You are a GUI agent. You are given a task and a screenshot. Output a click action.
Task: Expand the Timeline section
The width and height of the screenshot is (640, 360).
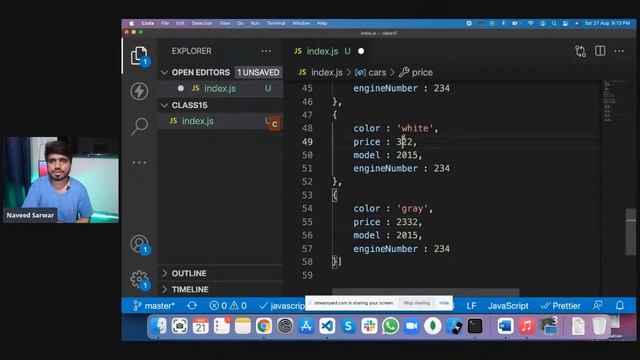(x=221, y=289)
